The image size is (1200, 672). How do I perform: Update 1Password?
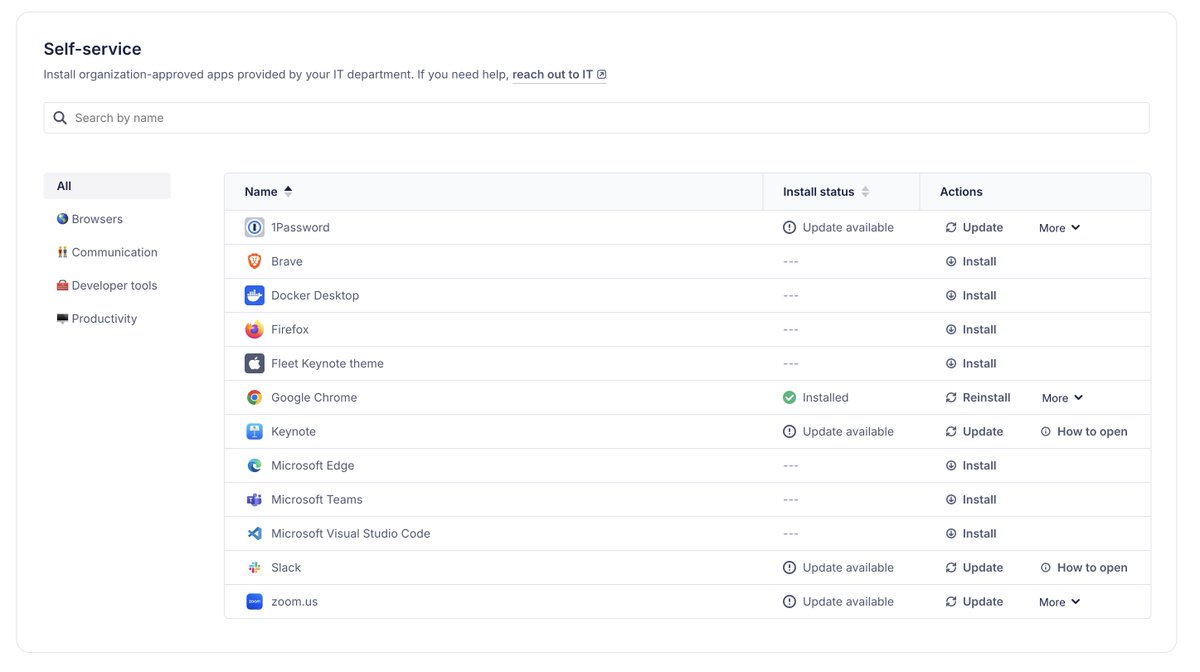point(974,228)
